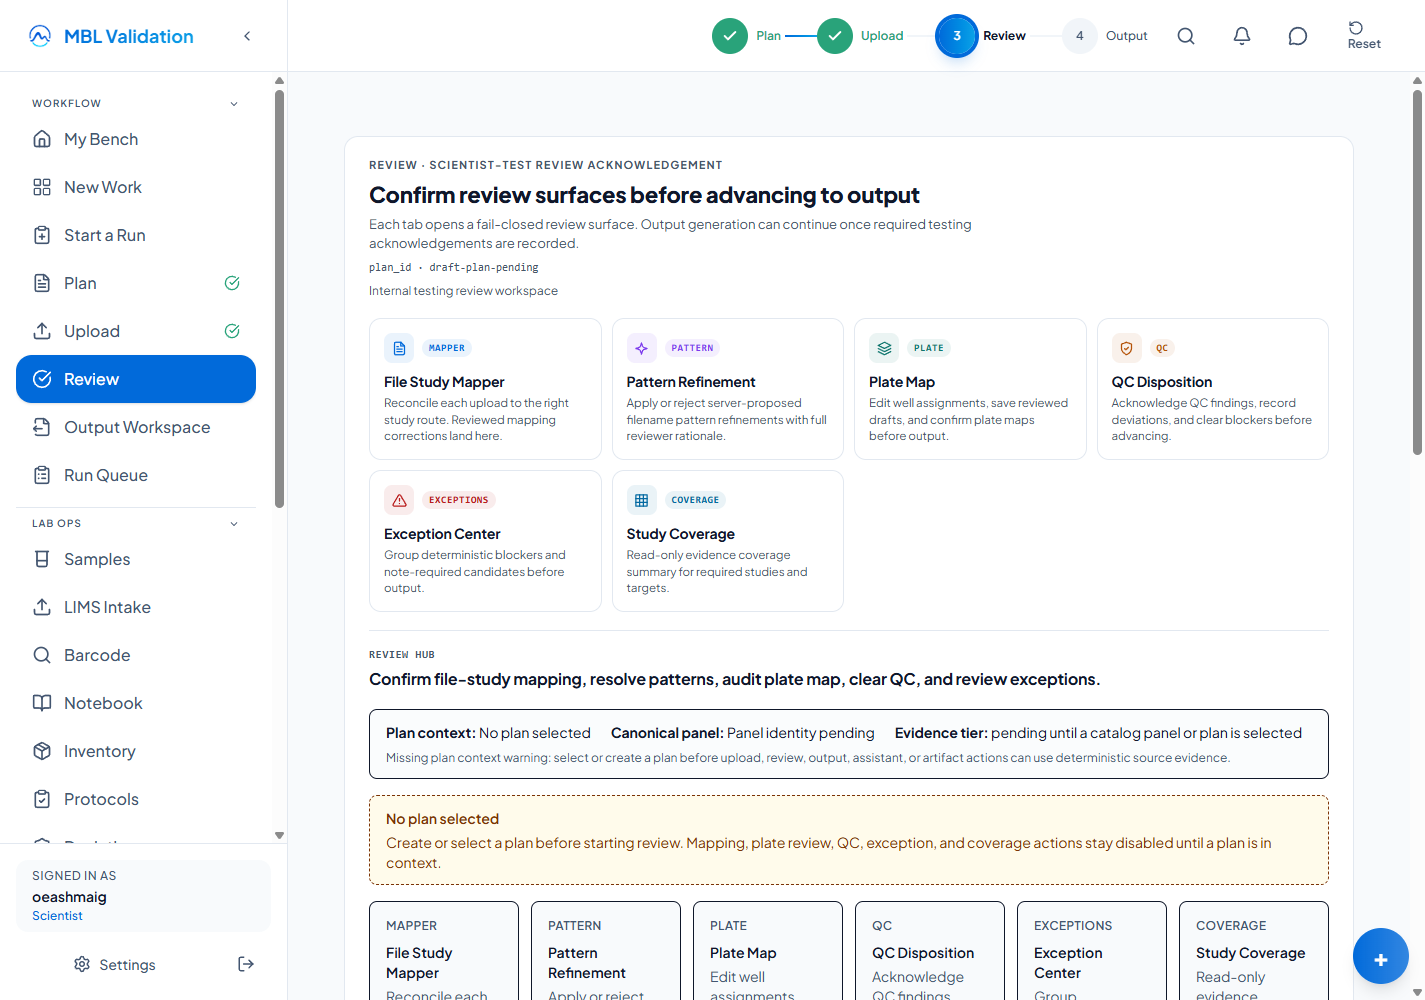The height and width of the screenshot is (1000, 1425).
Task: Open Start a Run in the sidebar
Action: 136,235
